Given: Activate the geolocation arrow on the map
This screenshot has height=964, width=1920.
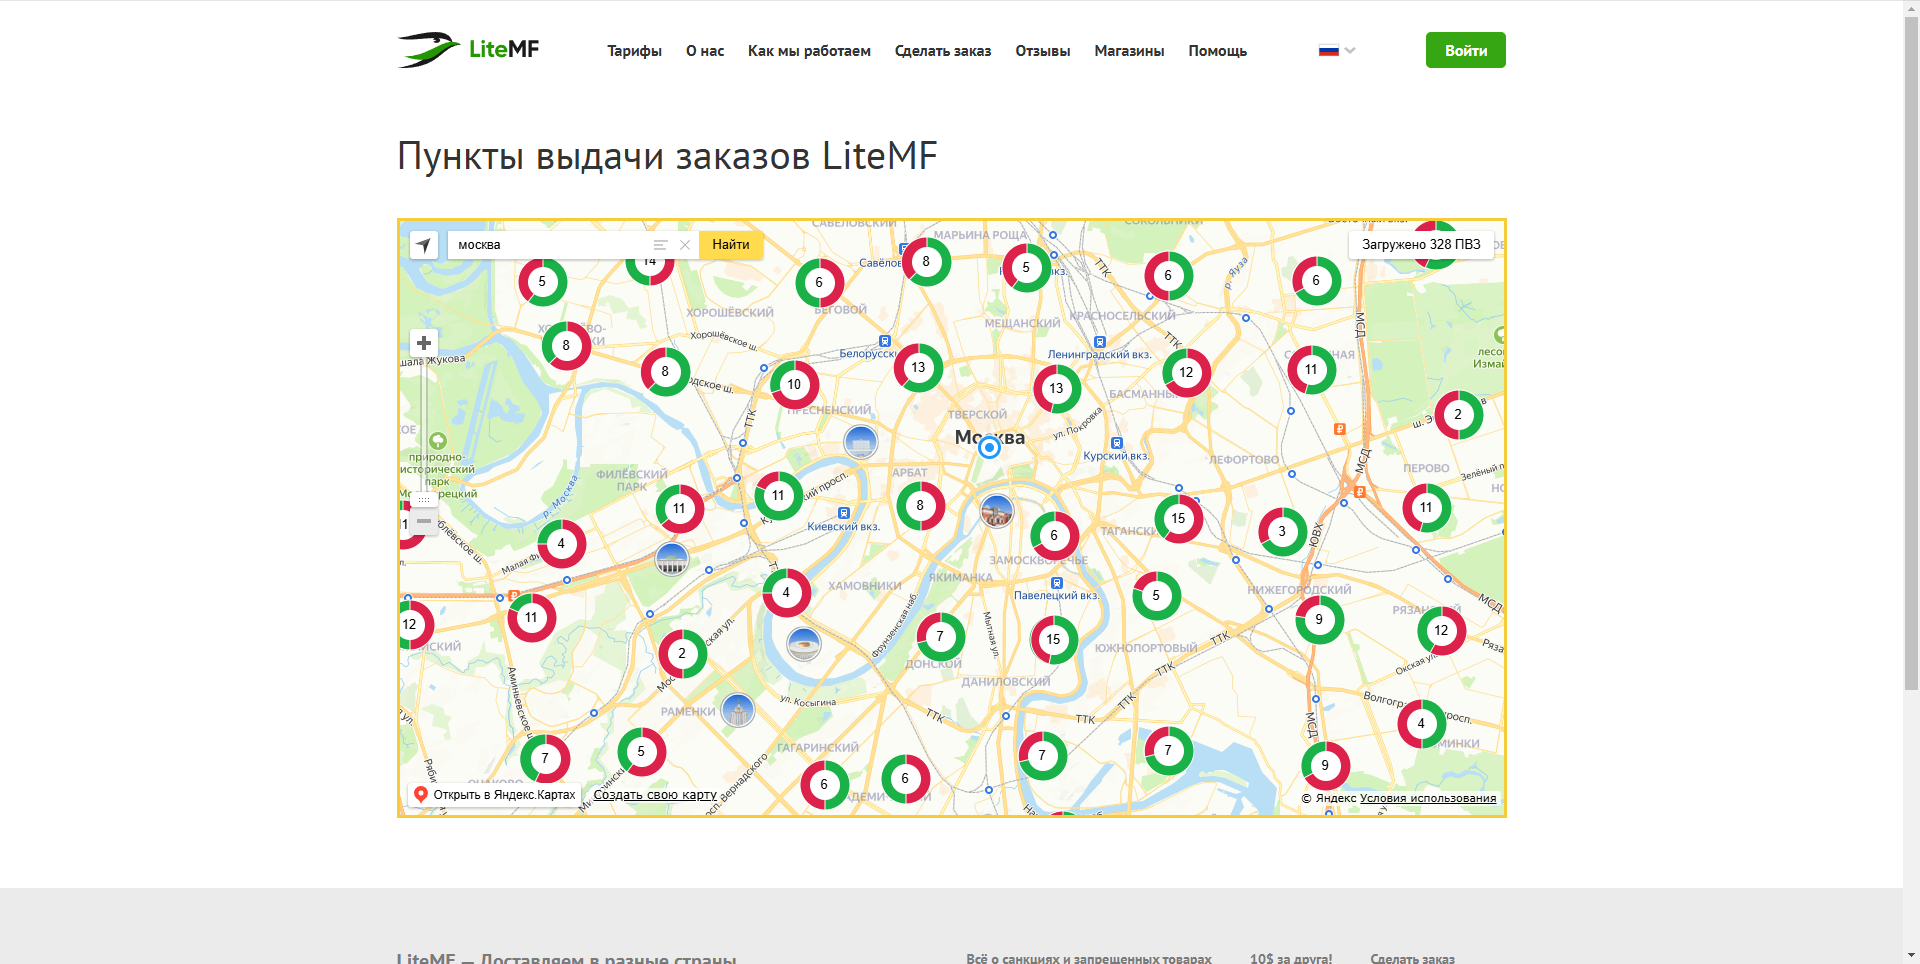Looking at the screenshot, I should (x=424, y=245).
